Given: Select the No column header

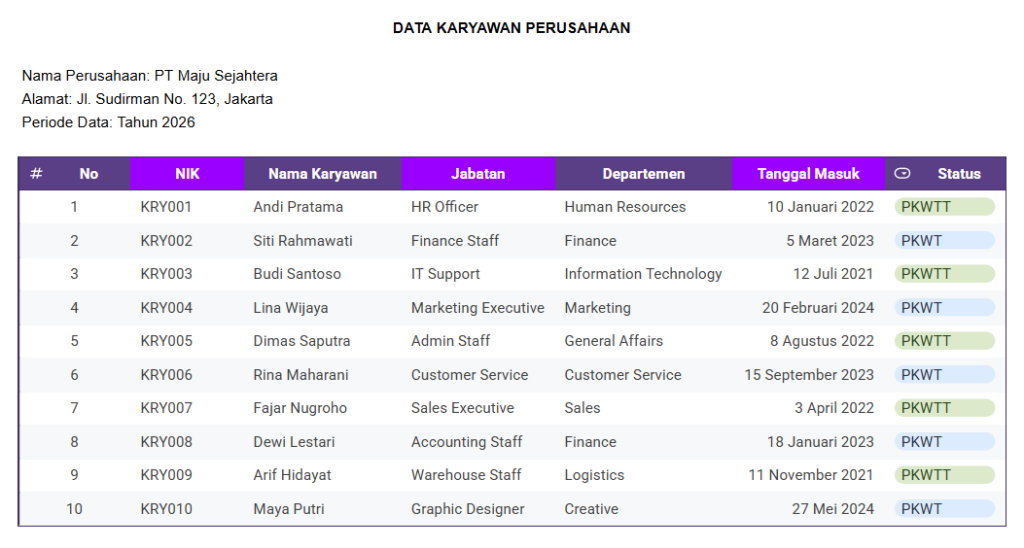Looking at the screenshot, I should tap(89, 174).
